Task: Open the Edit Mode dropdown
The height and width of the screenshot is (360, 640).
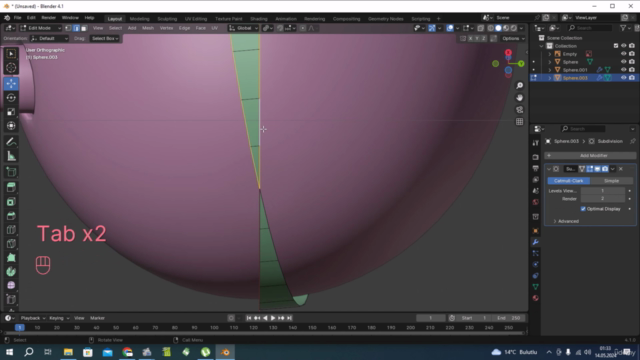Action: click(40, 28)
